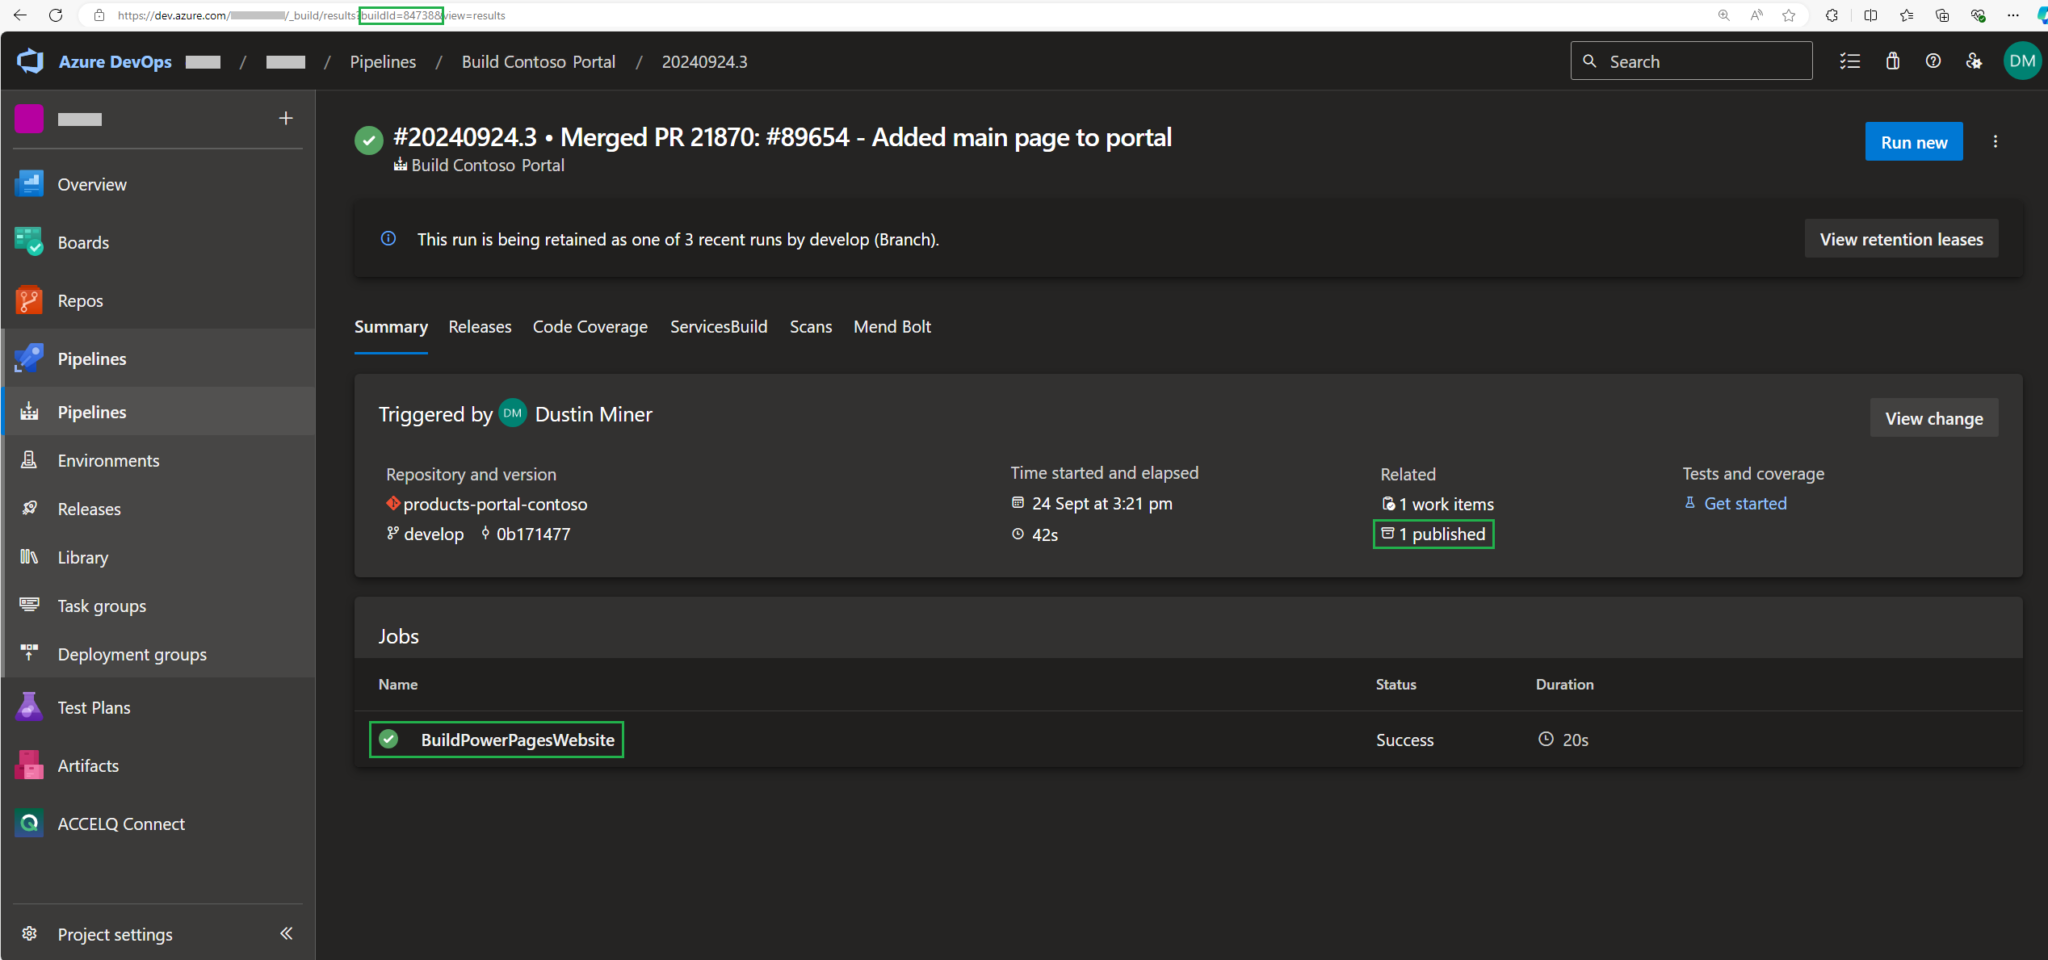Open Task groups in the sidebar
This screenshot has width=2048, height=960.
[x=101, y=605]
